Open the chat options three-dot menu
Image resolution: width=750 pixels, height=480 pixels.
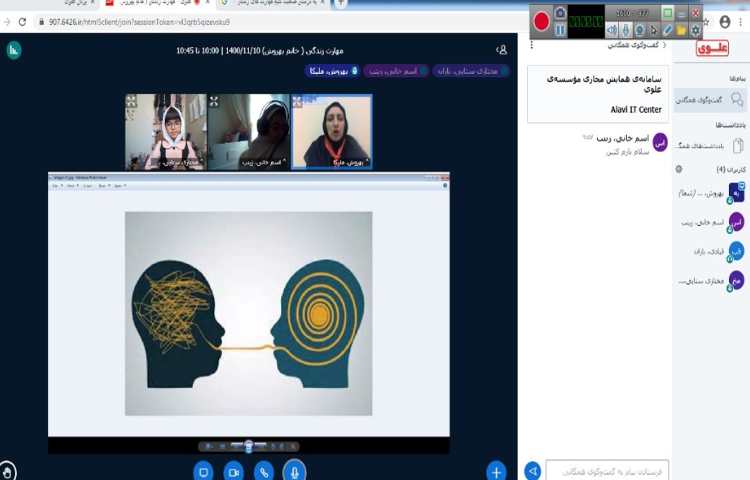531,45
